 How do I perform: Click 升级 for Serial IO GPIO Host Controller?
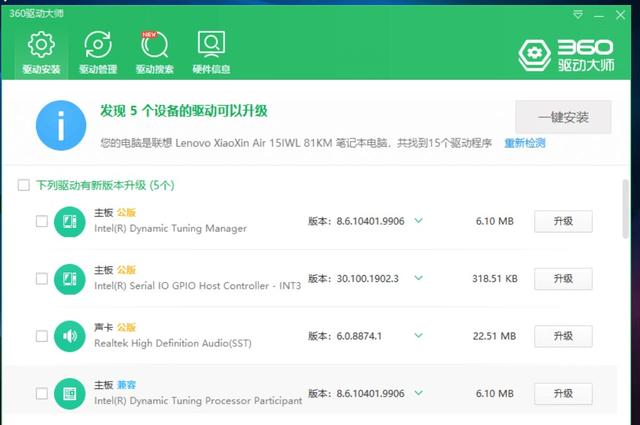[x=563, y=279]
